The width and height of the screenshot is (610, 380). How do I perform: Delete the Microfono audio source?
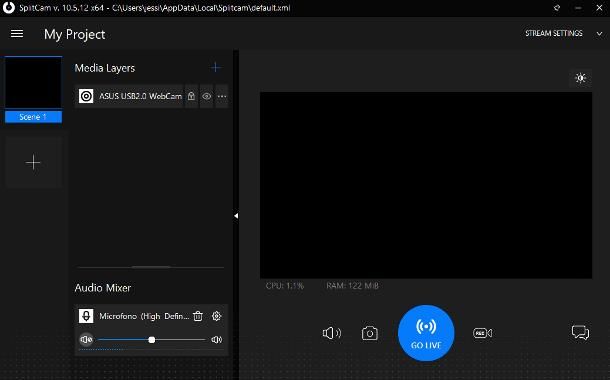coord(198,316)
